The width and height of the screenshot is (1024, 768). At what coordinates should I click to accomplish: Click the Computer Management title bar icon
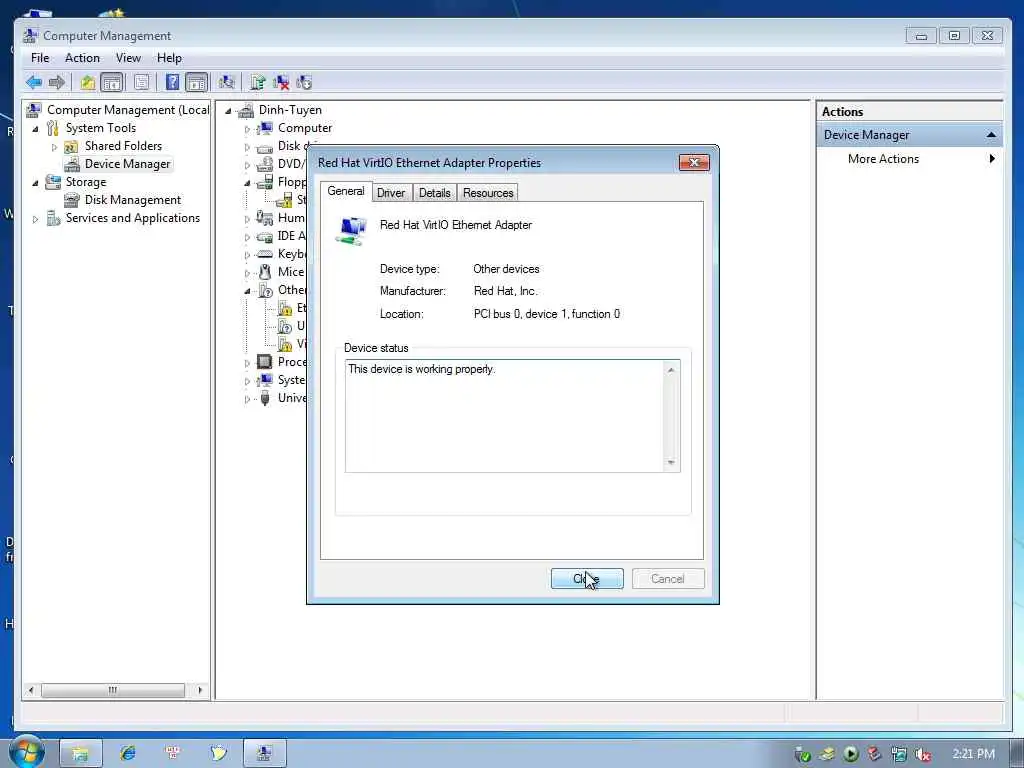[30, 35]
